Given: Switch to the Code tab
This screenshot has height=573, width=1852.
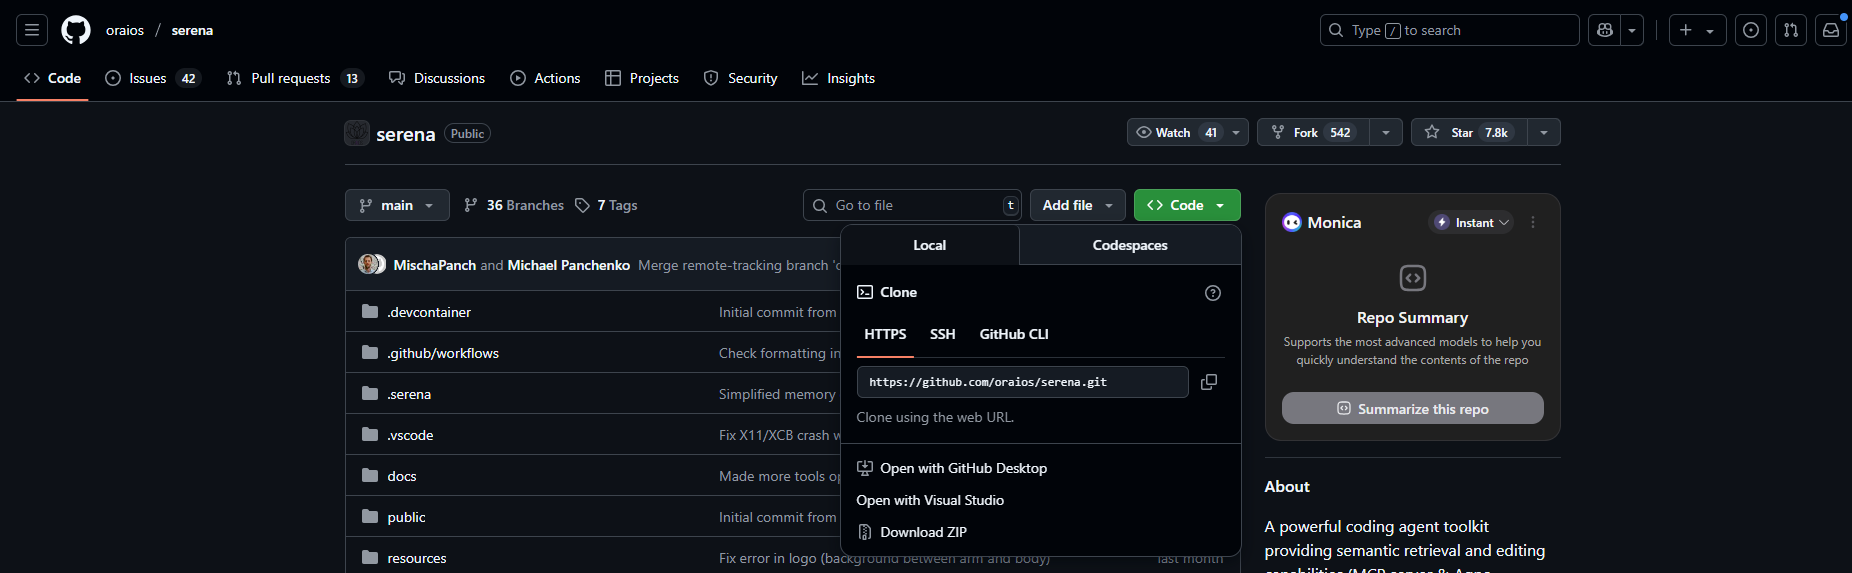Looking at the screenshot, I should pyautogui.click(x=53, y=78).
